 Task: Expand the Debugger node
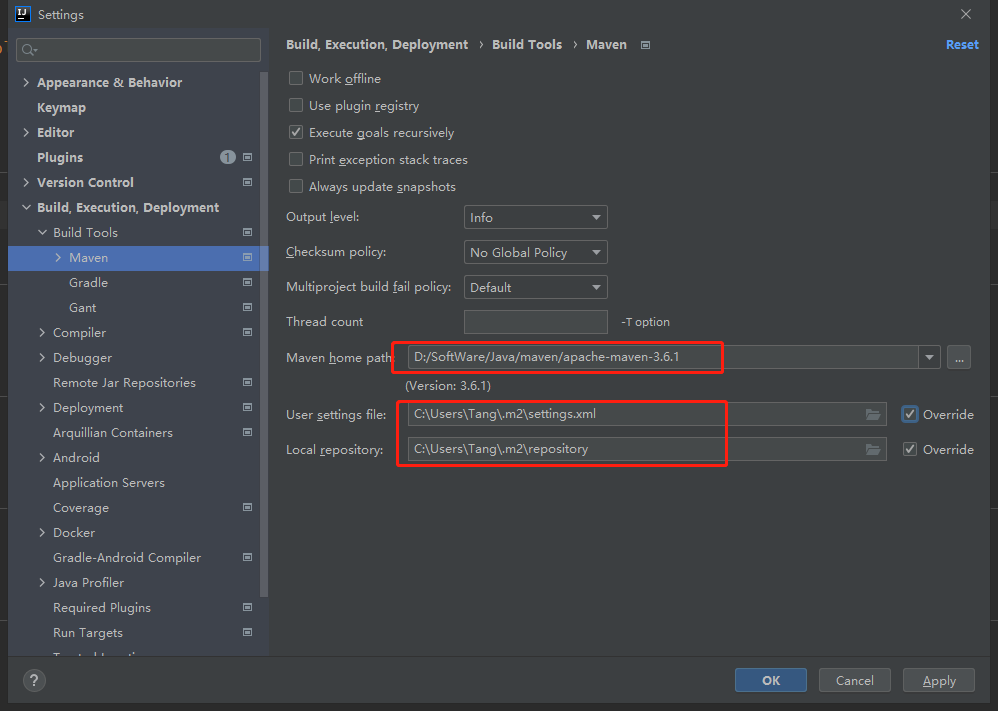click(42, 358)
